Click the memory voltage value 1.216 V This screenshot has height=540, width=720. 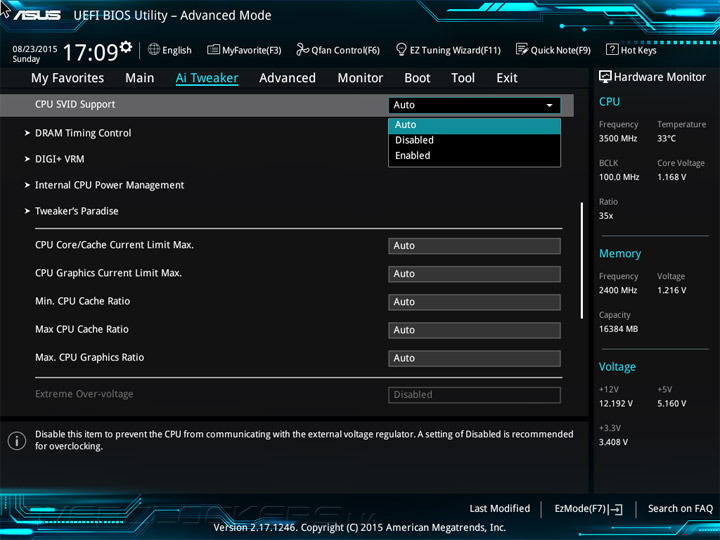[672, 290]
